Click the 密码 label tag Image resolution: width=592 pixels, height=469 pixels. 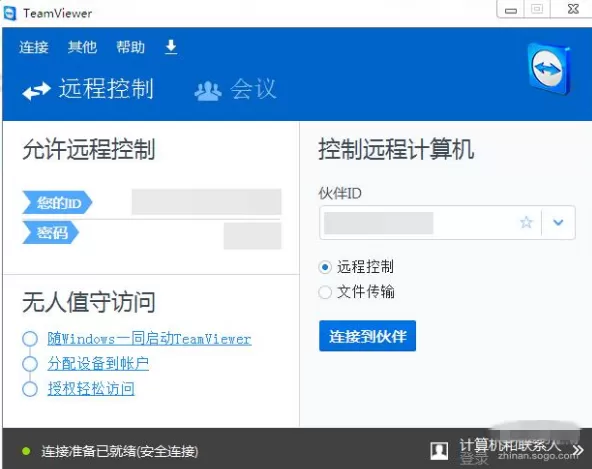tap(51, 232)
